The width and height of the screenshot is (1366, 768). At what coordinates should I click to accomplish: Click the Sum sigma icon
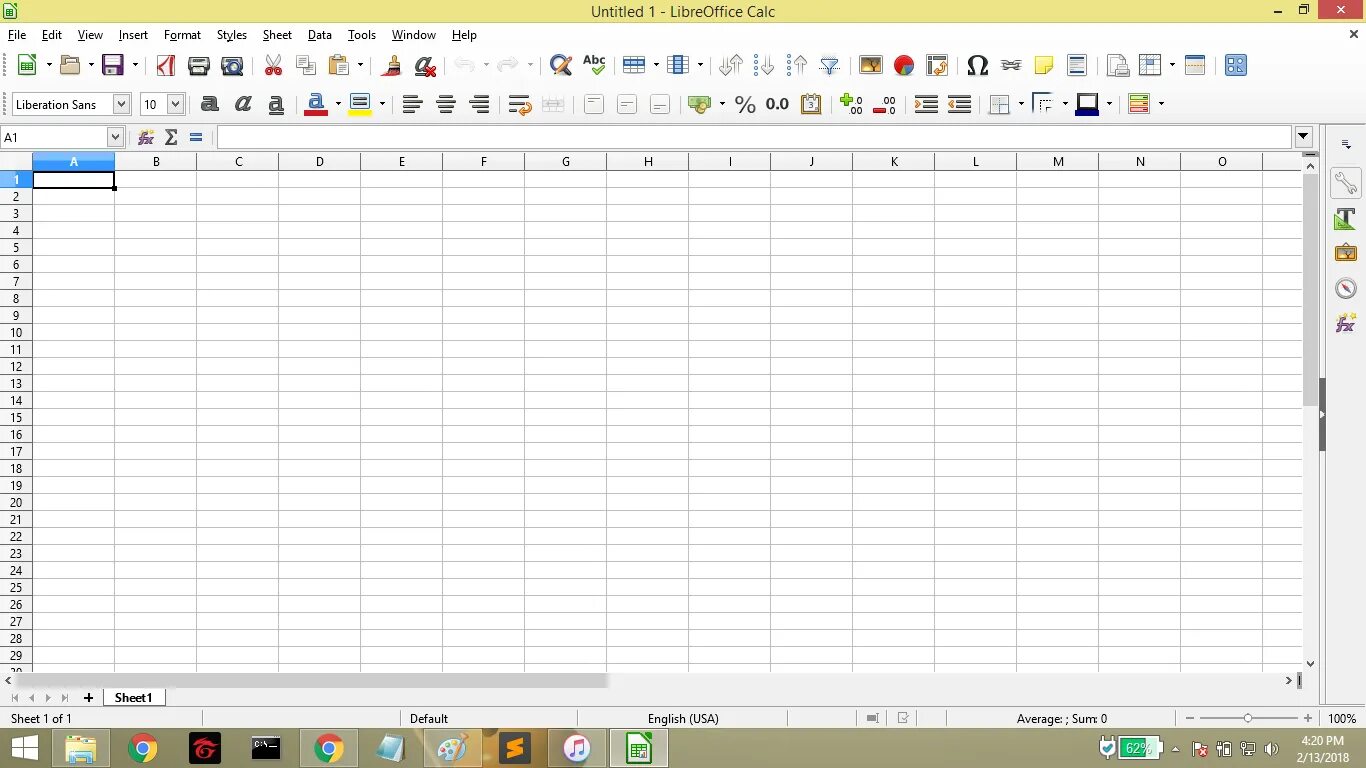pos(171,137)
